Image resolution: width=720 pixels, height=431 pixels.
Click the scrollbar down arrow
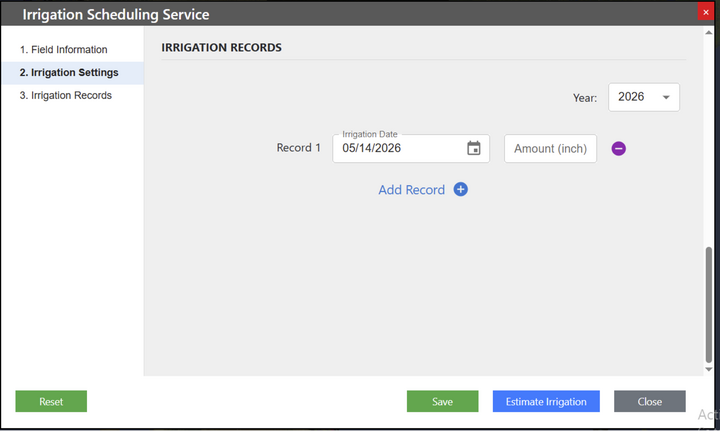coord(709,369)
